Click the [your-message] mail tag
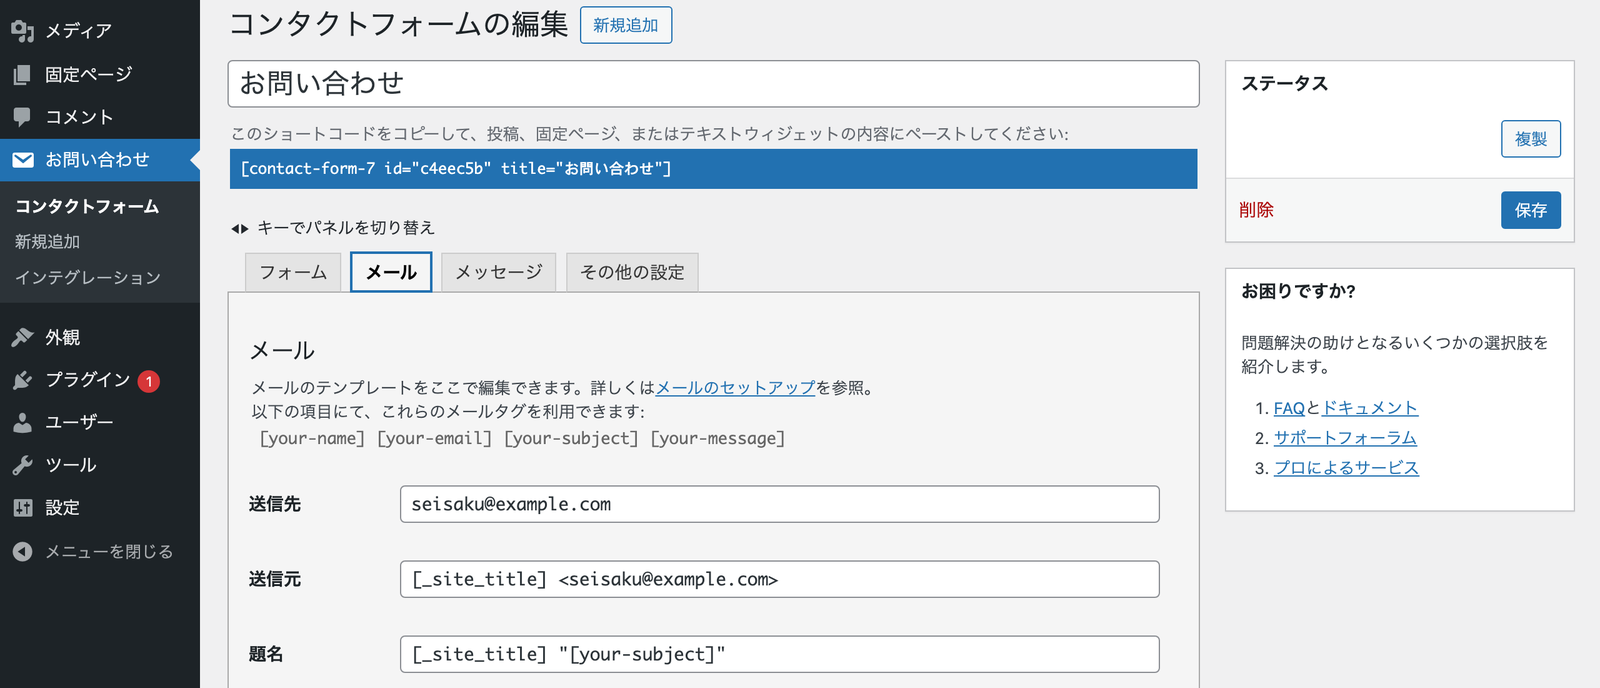This screenshot has height=688, width=1600. (x=718, y=438)
